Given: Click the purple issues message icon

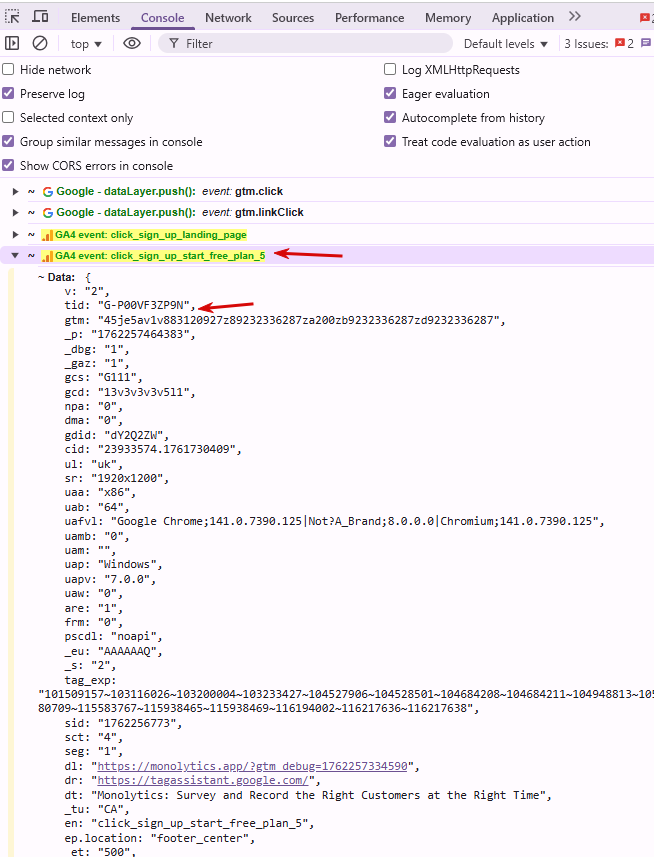Looking at the screenshot, I should pyautogui.click(x=646, y=43).
